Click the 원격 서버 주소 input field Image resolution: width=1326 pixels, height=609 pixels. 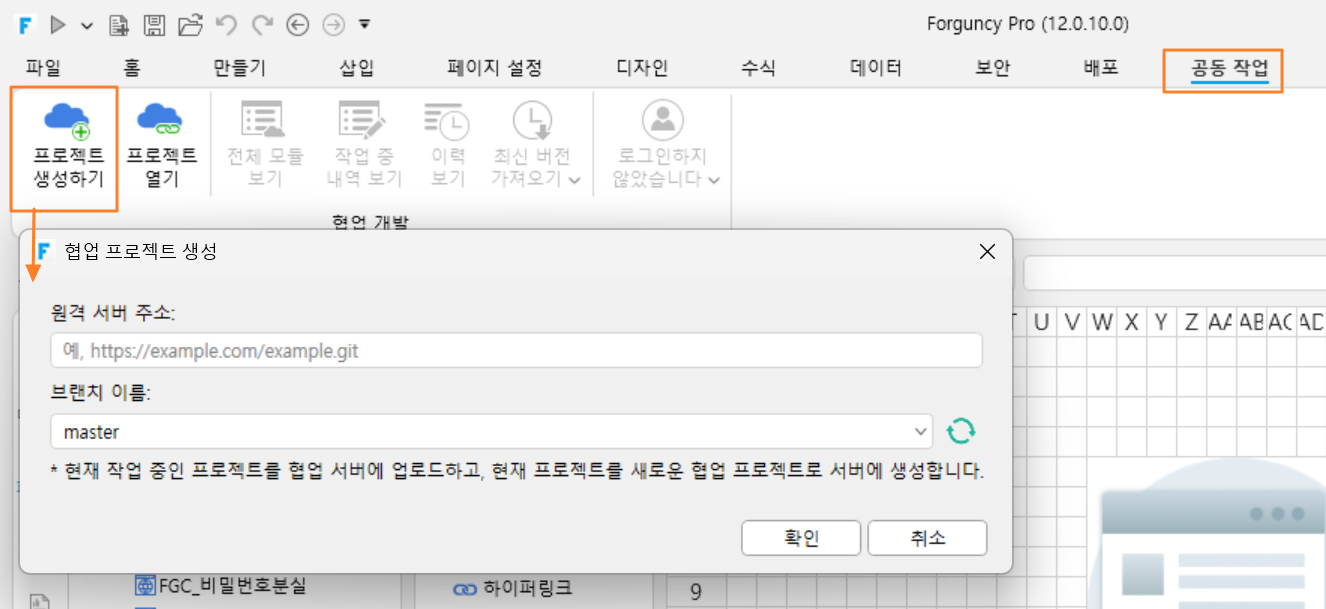(x=516, y=351)
